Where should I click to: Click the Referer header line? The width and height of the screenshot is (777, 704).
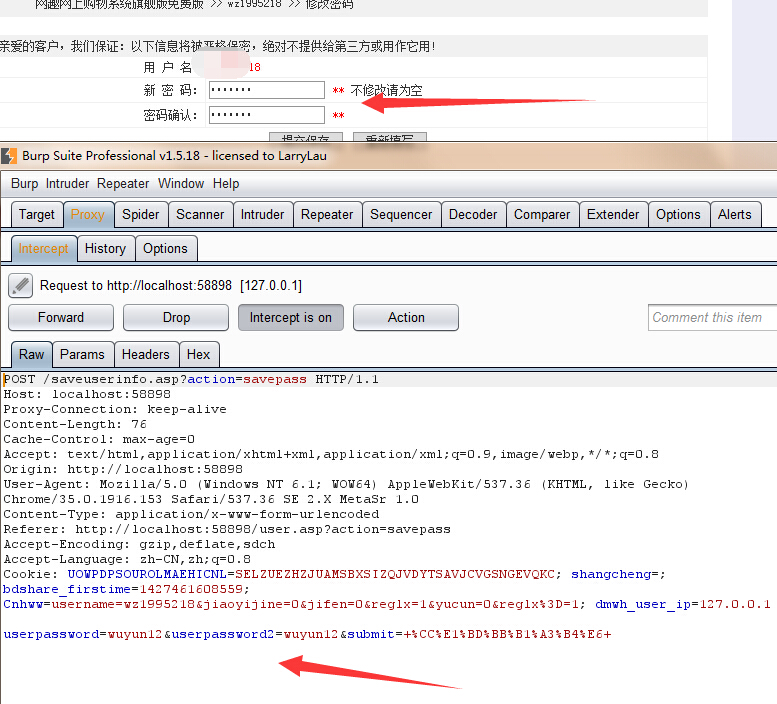pyautogui.click(x=227, y=529)
